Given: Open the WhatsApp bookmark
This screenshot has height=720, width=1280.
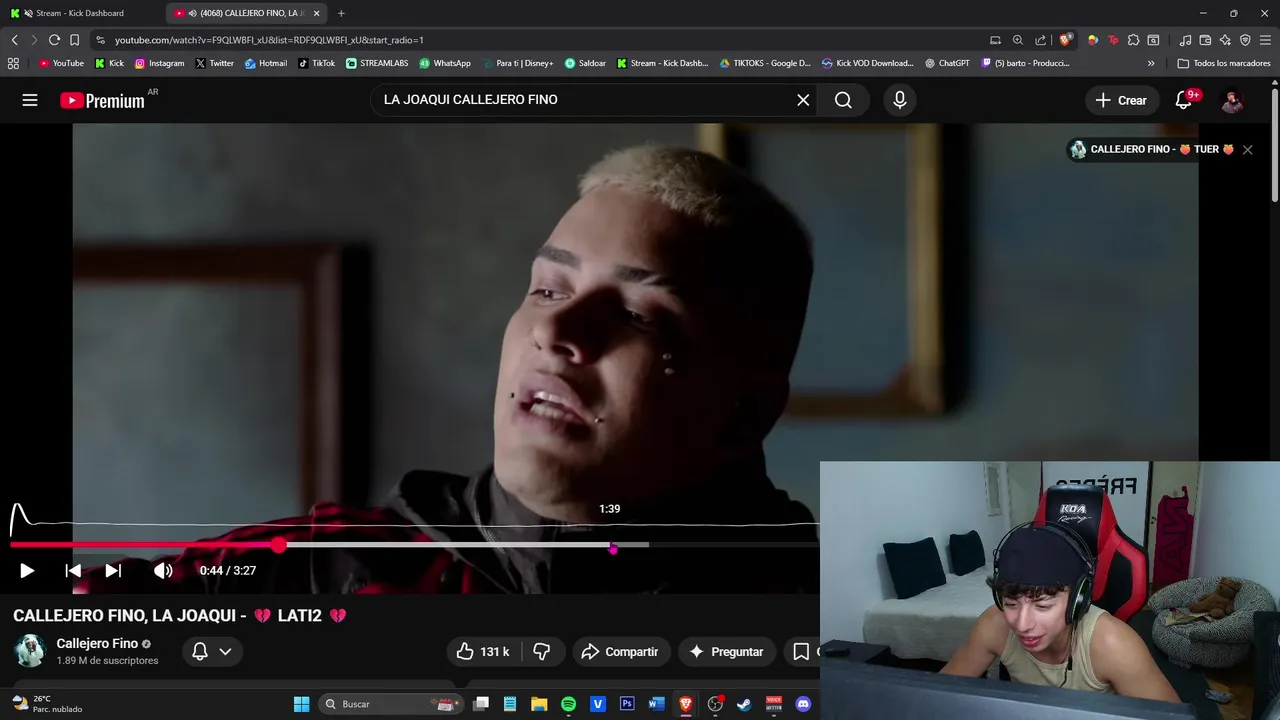Looking at the screenshot, I should [445, 63].
